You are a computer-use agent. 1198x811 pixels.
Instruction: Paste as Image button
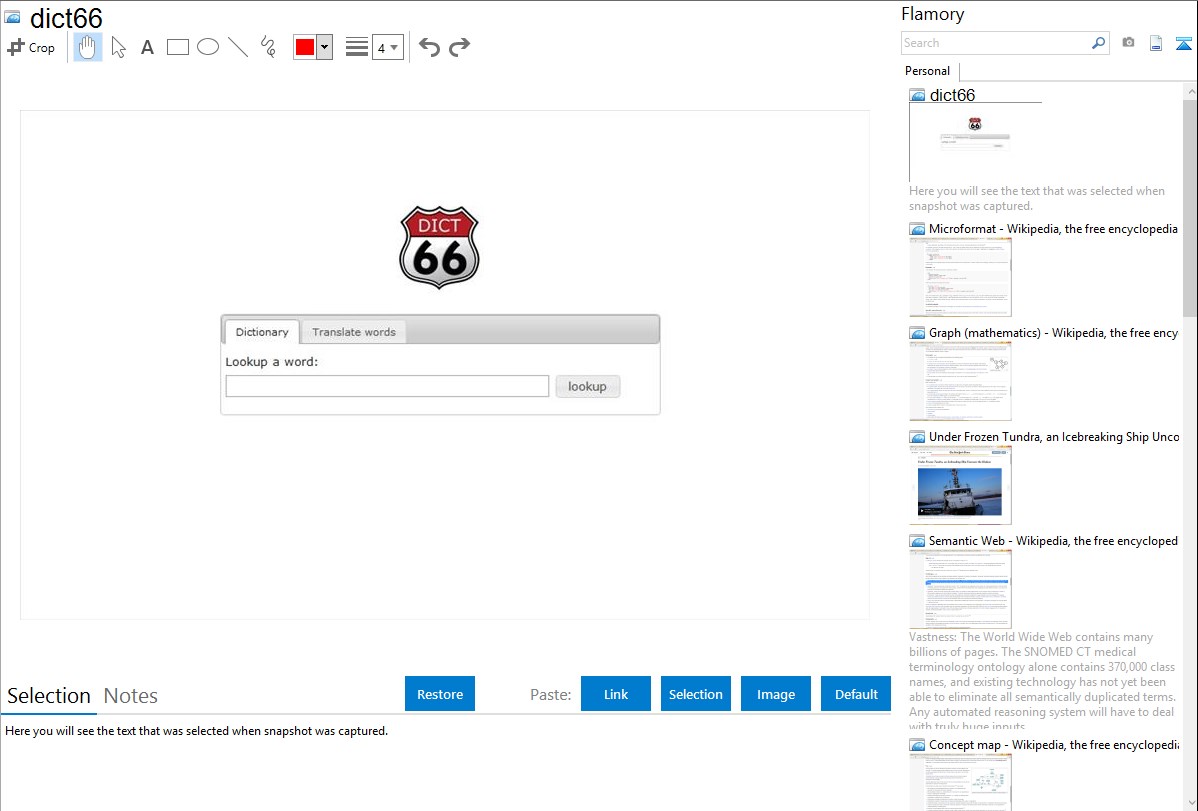pos(776,694)
